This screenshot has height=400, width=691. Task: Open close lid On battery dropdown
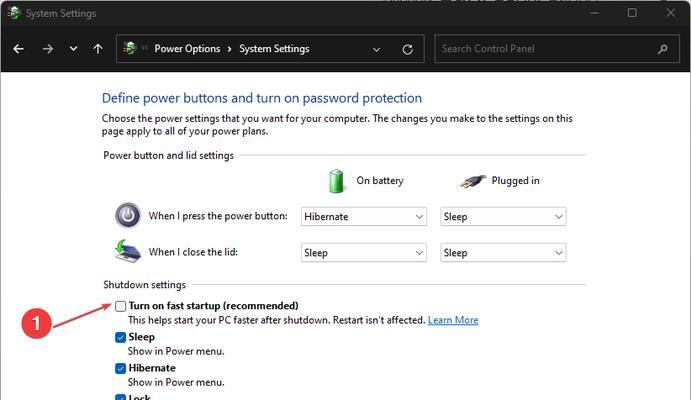coord(364,252)
